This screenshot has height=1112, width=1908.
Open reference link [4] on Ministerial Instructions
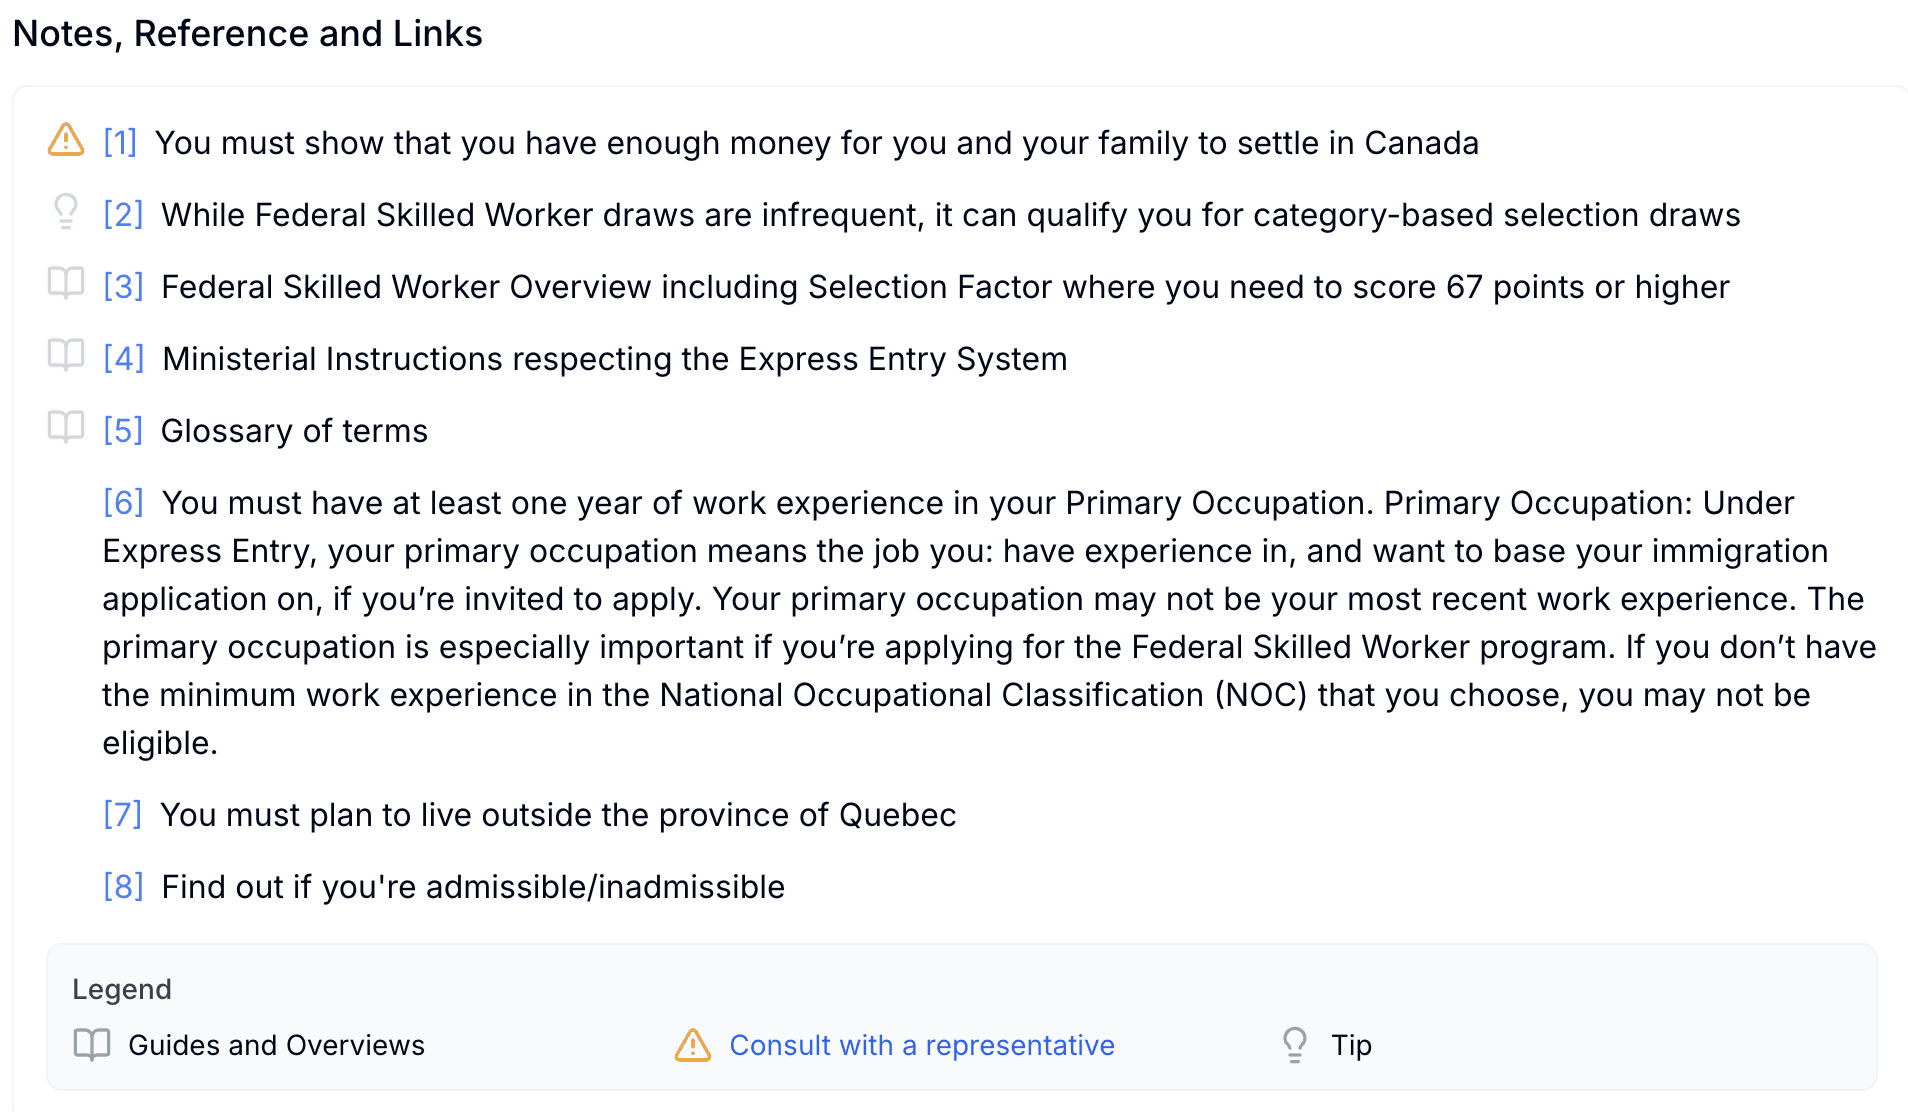[x=124, y=359]
